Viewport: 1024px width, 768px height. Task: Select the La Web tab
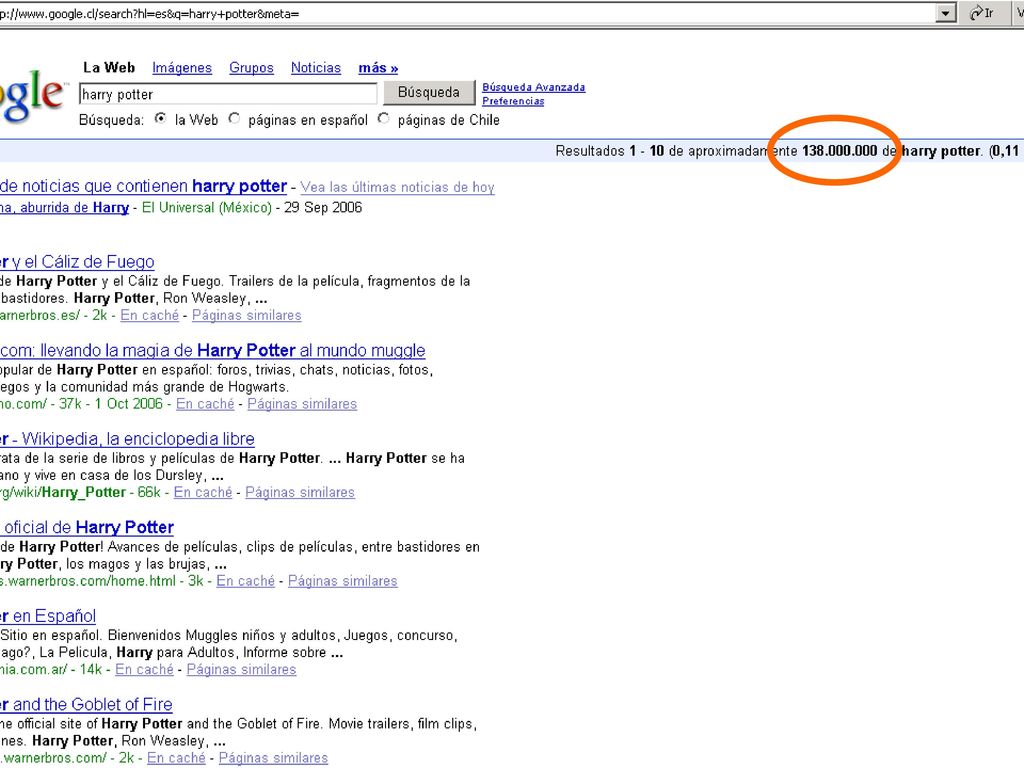[108, 68]
